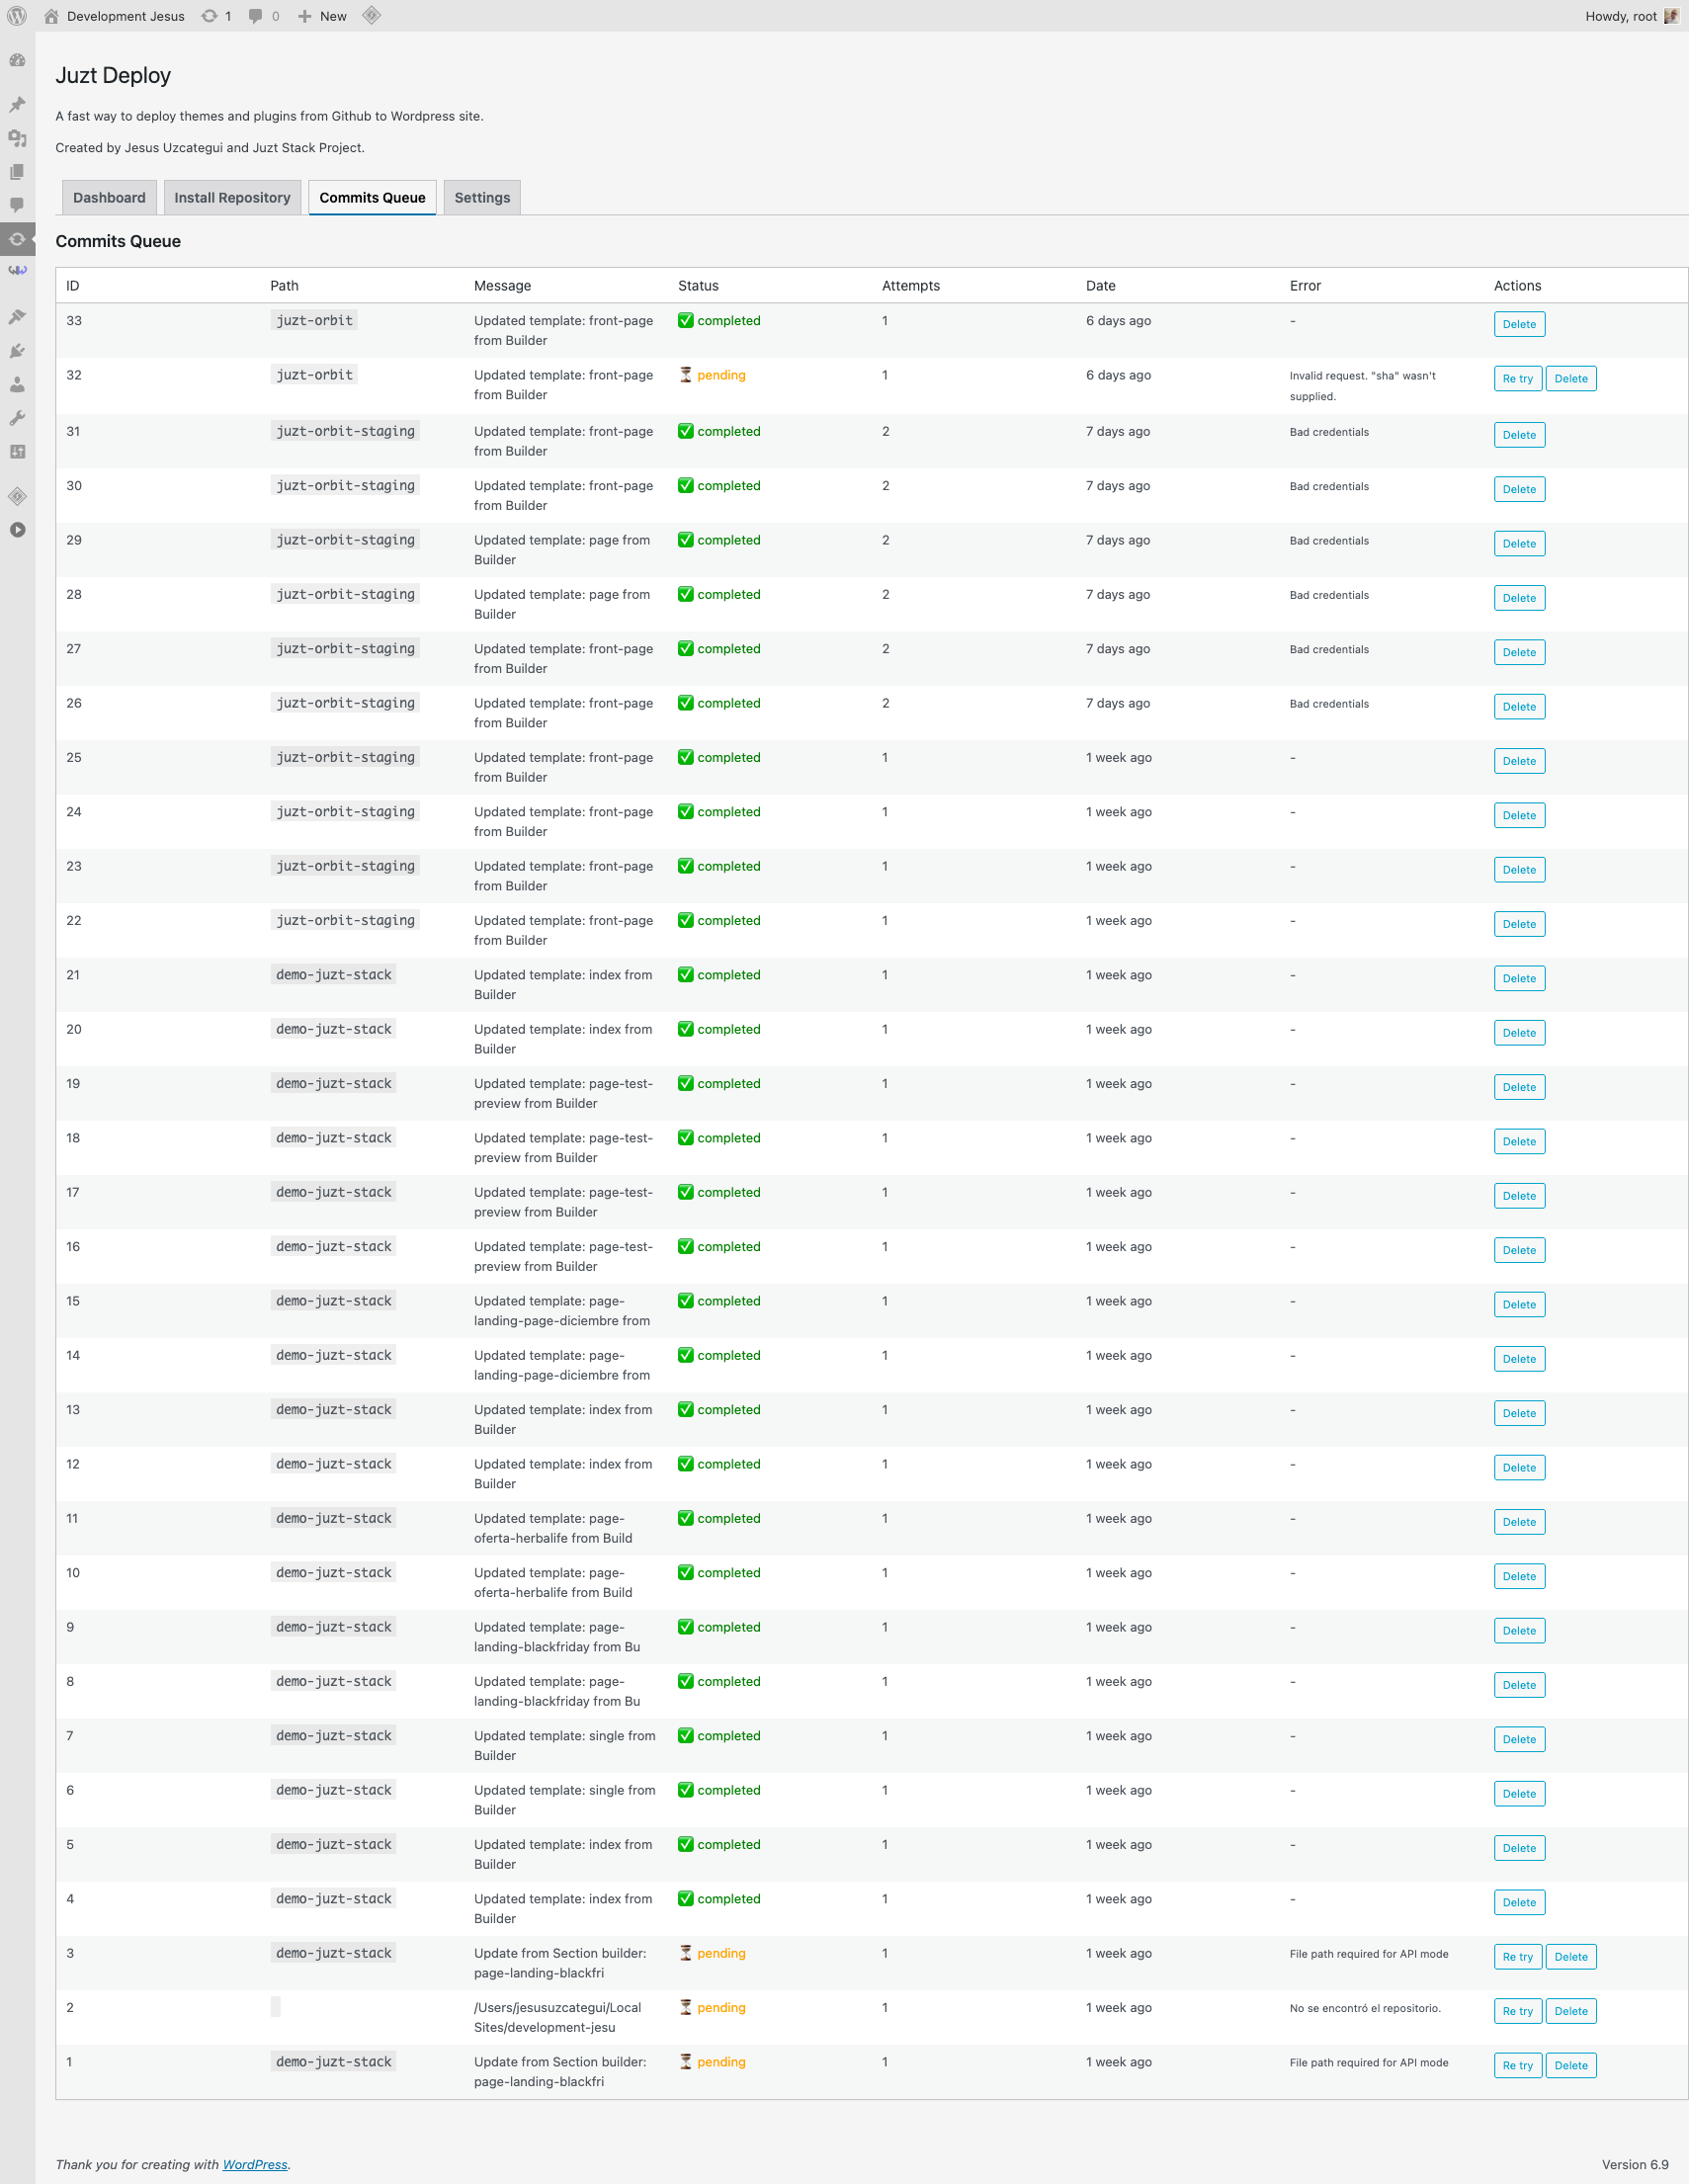Click Version 6.9 footer text
The image size is (1689, 2184).
pyautogui.click(x=1634, y=2164)
